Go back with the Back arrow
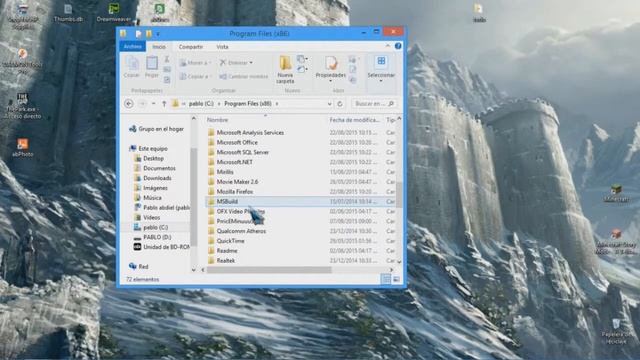Image resolution: width=640 pixels, height=360 pixels. tap(129, 104)
